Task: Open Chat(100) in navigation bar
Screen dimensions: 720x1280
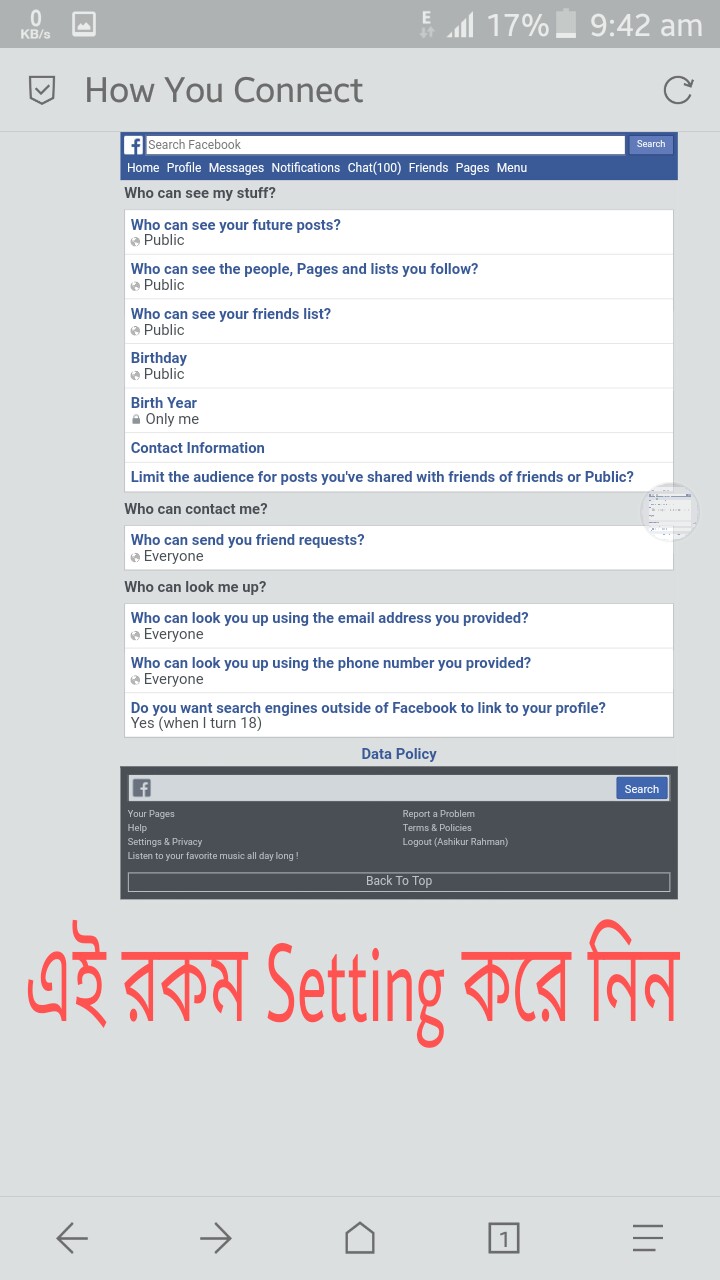Action: (x=374, y=168)
